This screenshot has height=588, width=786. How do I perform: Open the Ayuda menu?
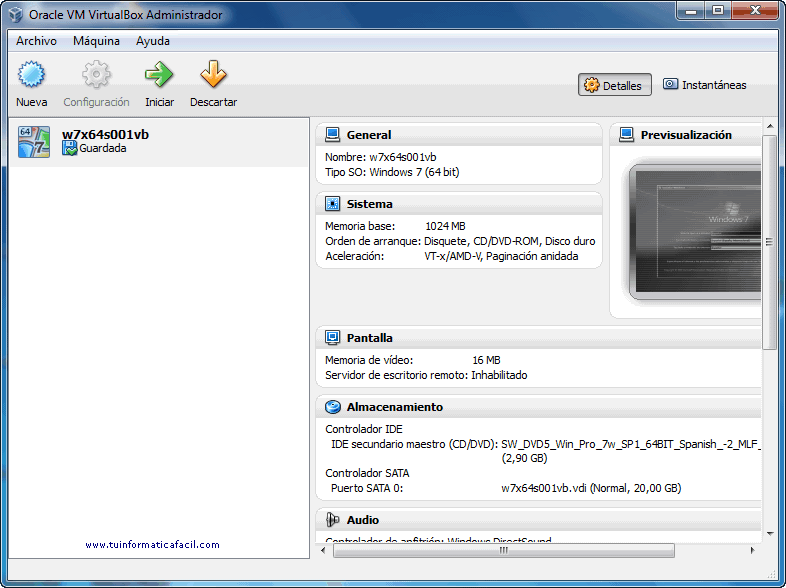[153, 41]
